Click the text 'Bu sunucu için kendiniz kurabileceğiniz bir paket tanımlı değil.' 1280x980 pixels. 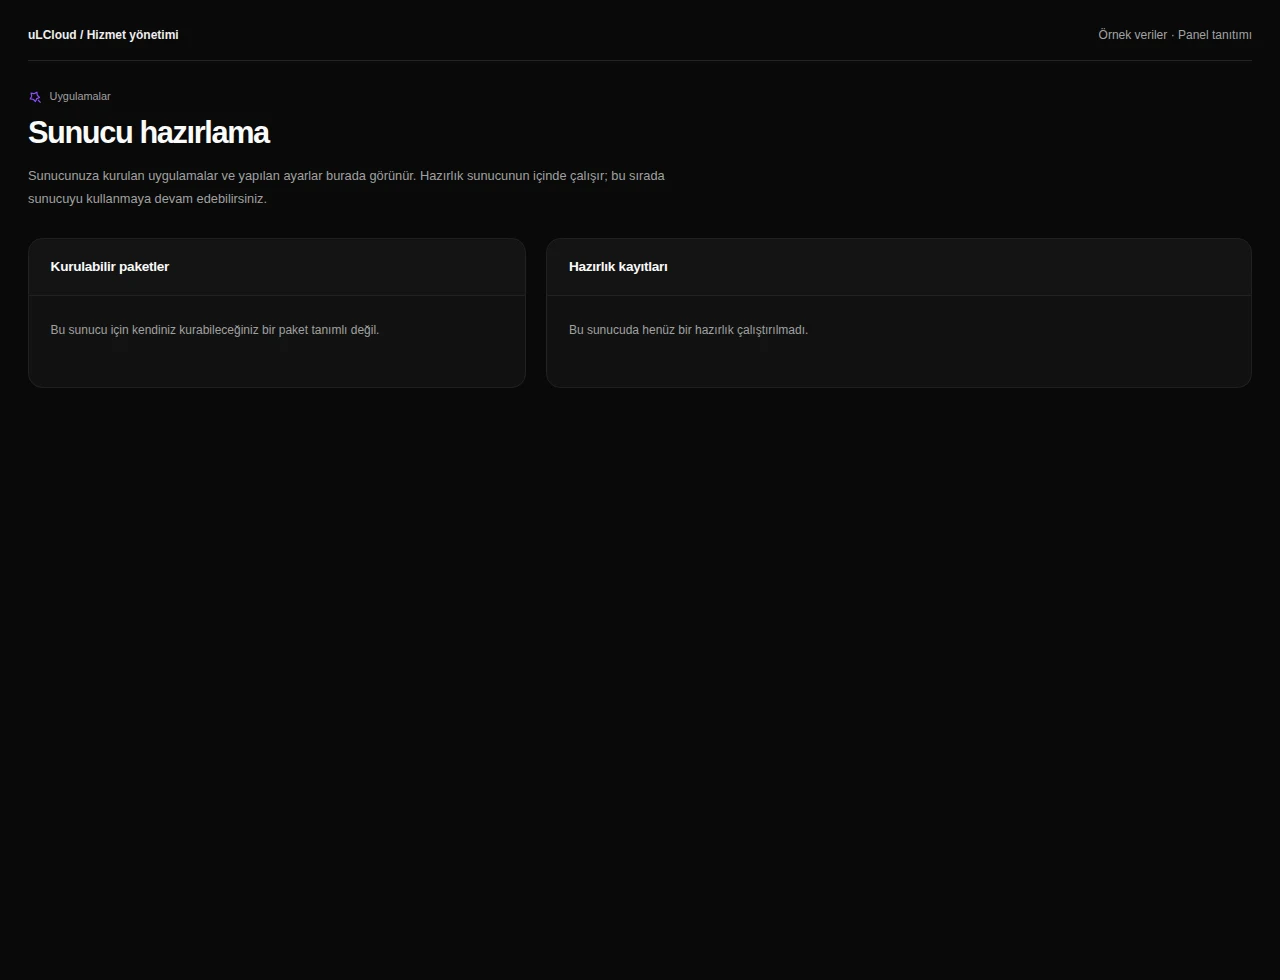click(215, 330)
